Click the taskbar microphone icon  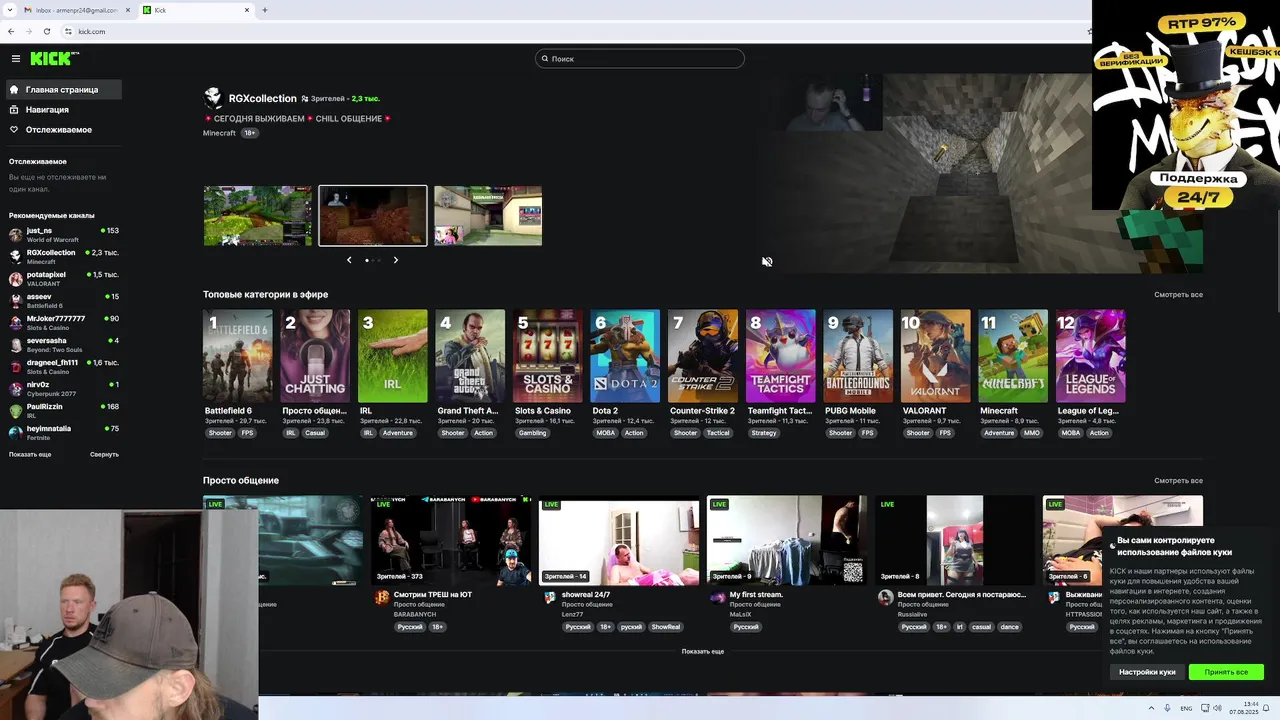[x=1167, y=708]
